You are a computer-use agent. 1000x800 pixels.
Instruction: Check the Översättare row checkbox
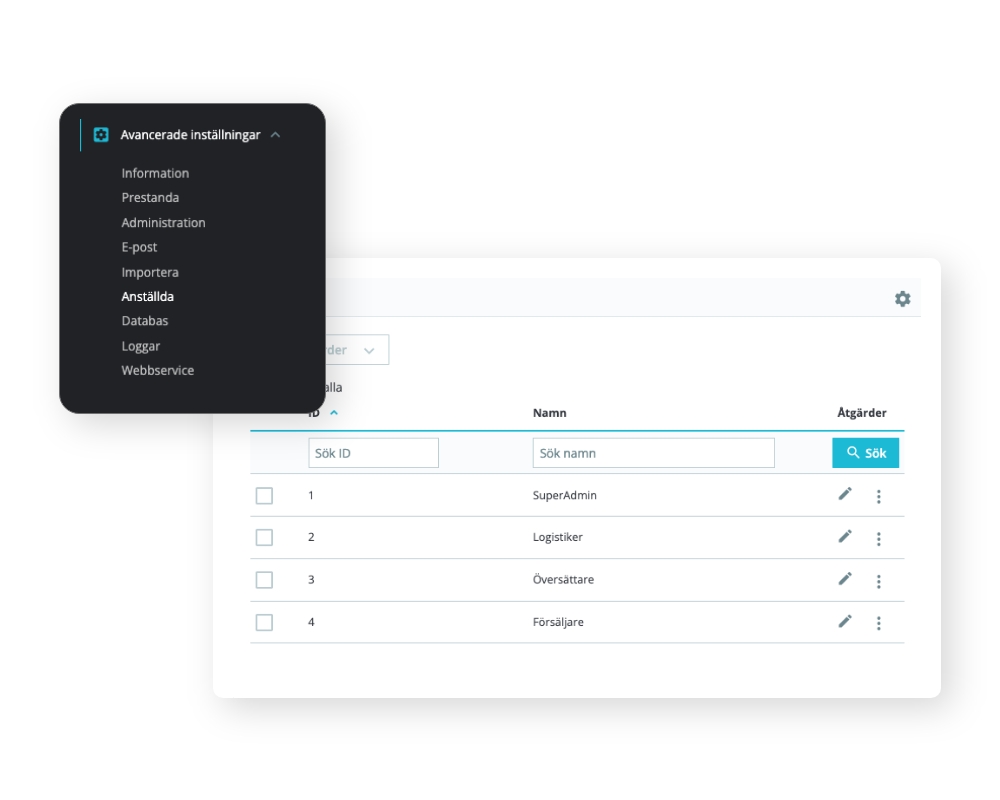(x=264, y=580)
